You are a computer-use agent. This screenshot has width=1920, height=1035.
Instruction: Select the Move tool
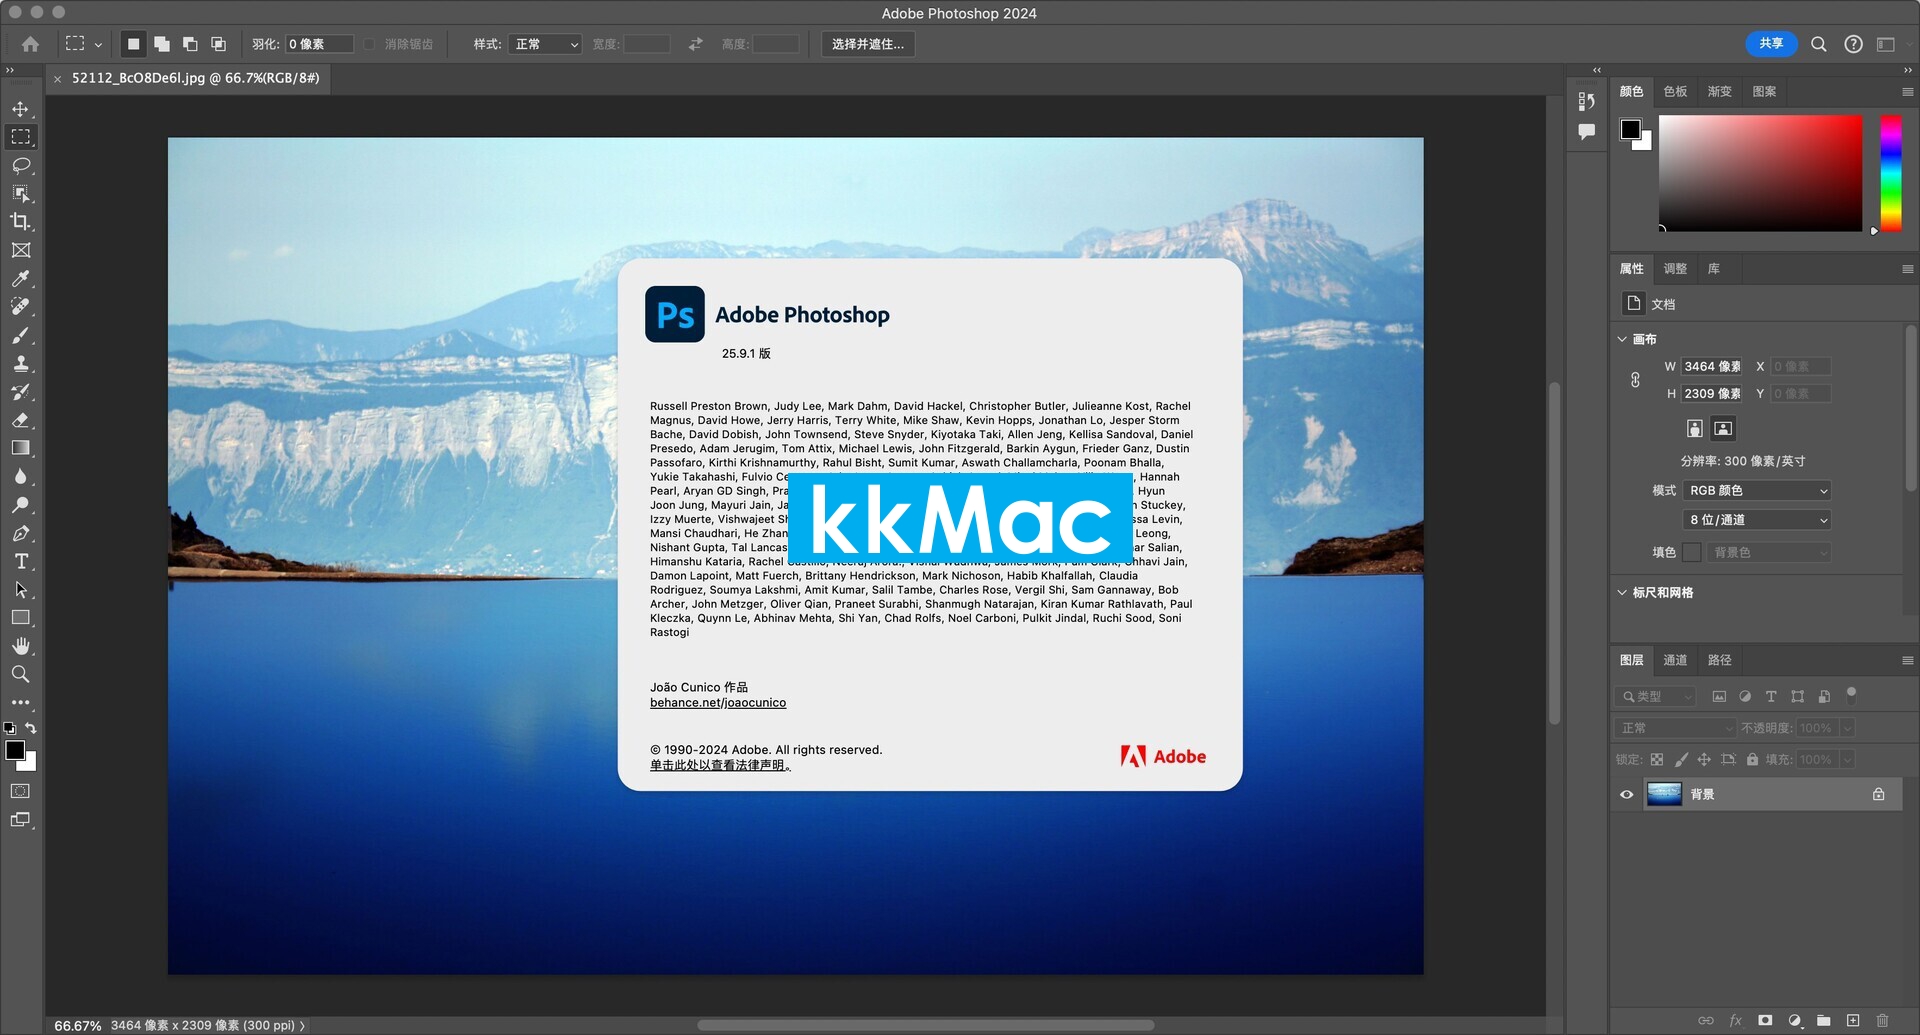21,109
